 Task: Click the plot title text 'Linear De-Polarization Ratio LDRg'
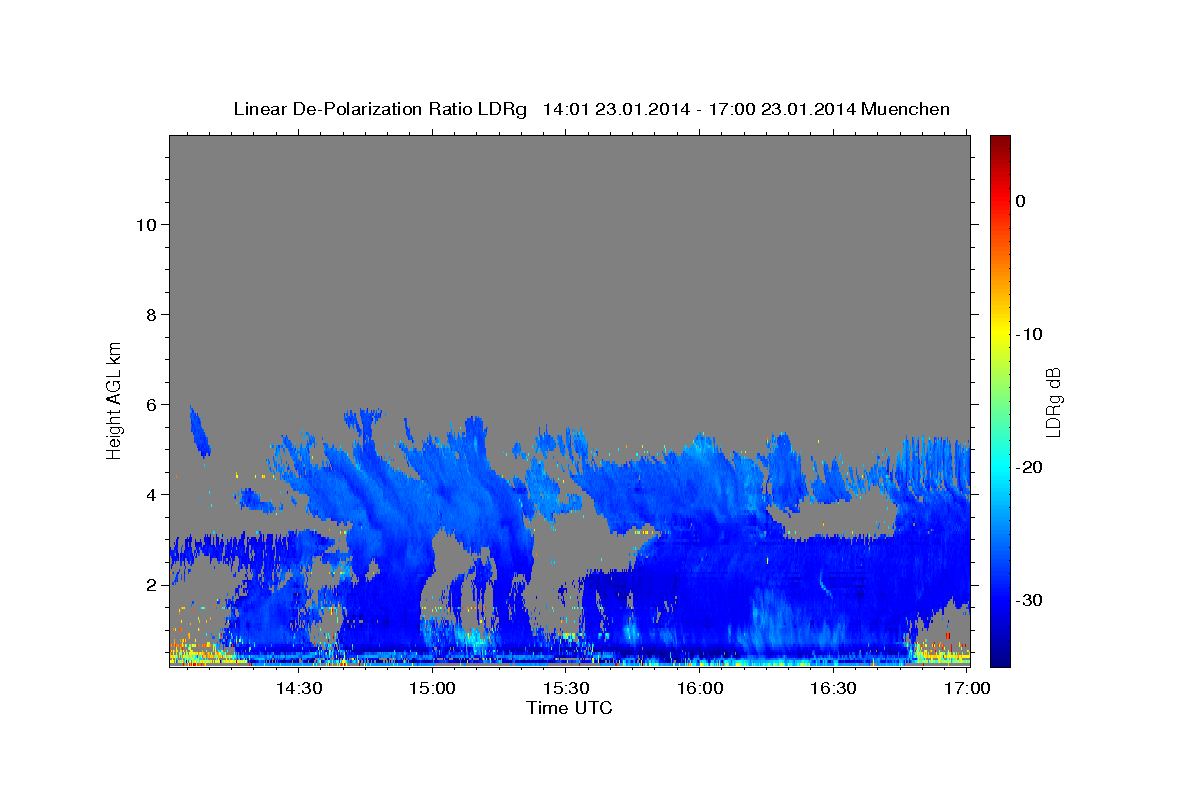[379, 109]
